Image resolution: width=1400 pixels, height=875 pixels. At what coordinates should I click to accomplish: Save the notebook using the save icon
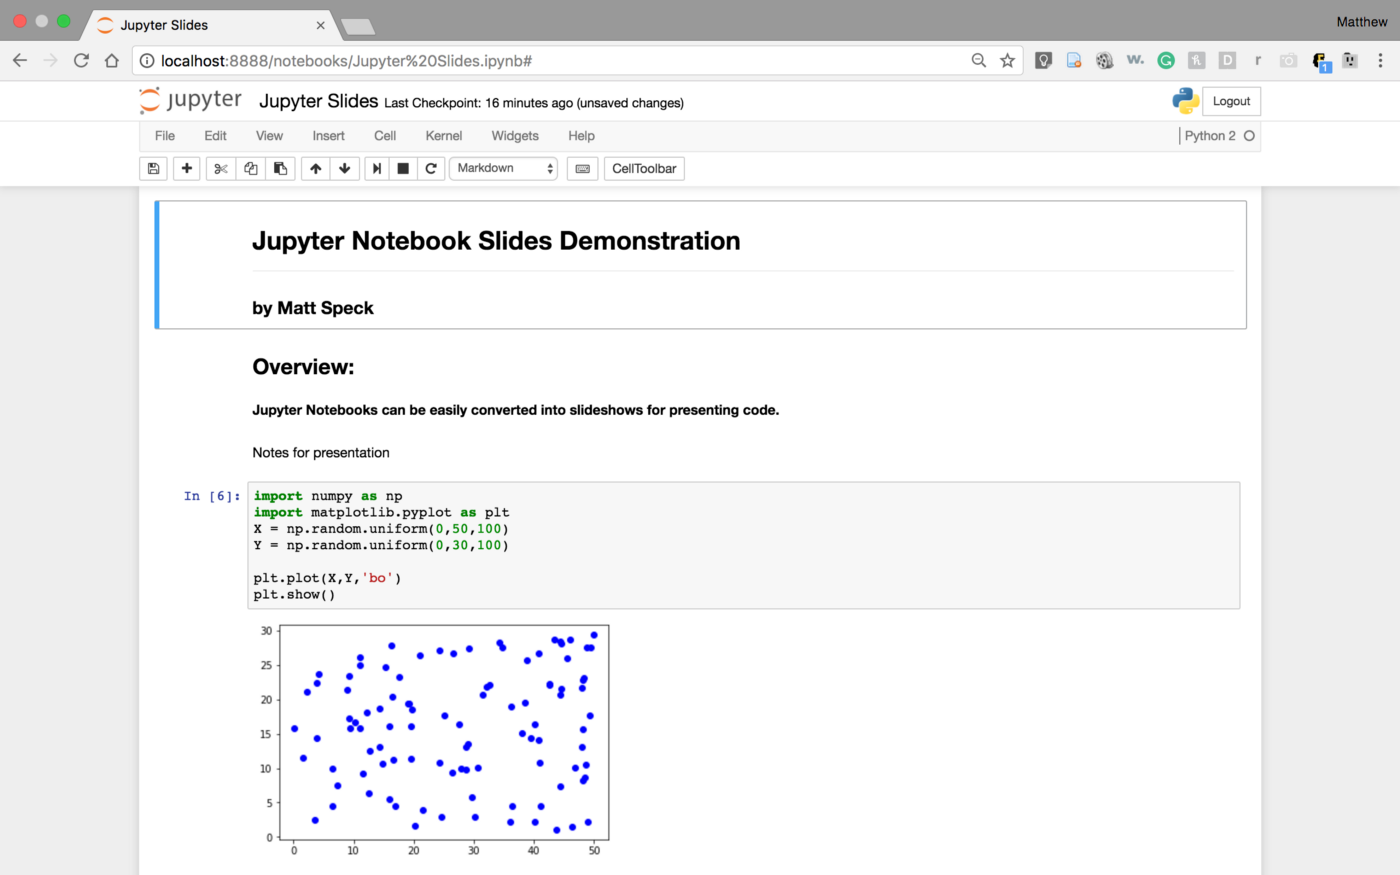pyautogui.click(x=153, y=168)
